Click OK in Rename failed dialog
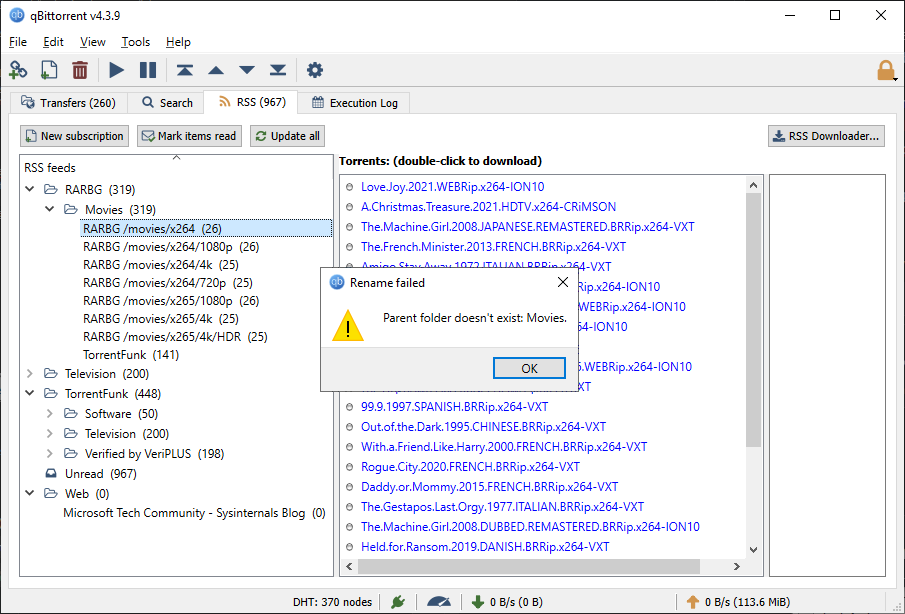905x614 pixels. (x=529, y=369)
